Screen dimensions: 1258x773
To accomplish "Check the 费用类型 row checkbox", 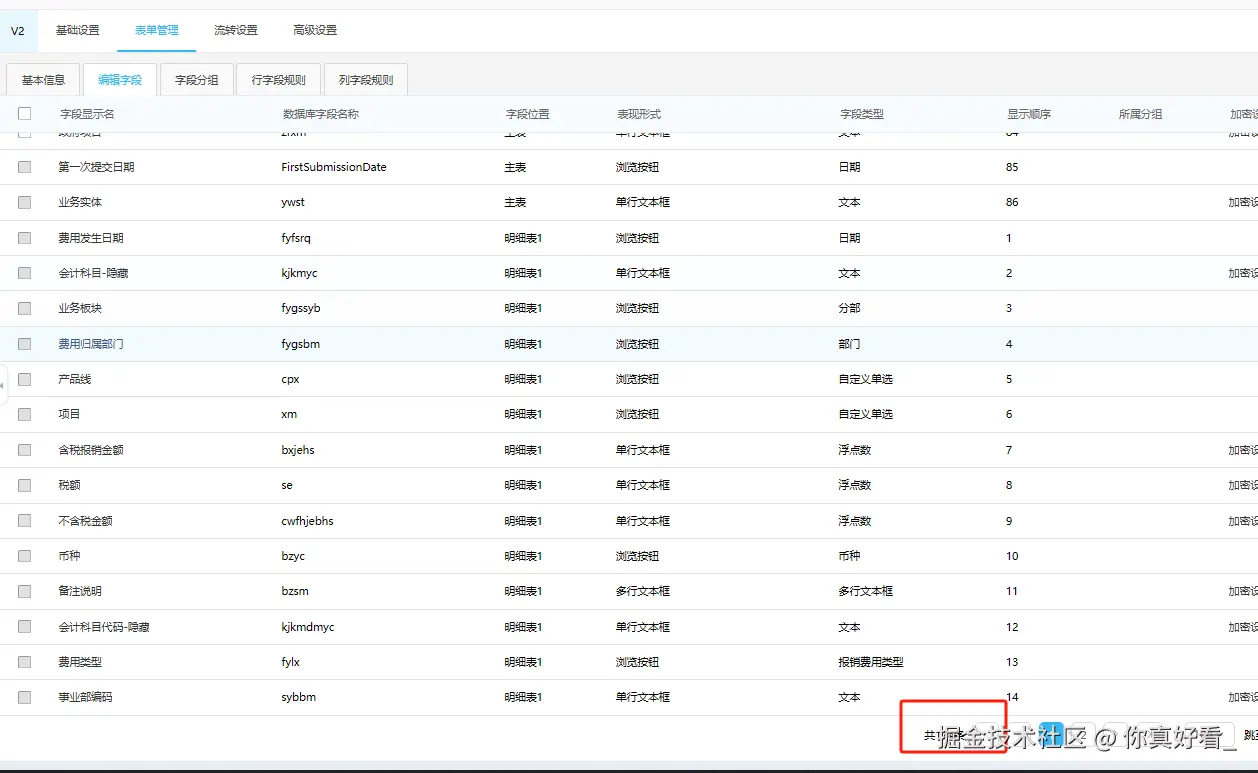I will [x=25, y=662].
